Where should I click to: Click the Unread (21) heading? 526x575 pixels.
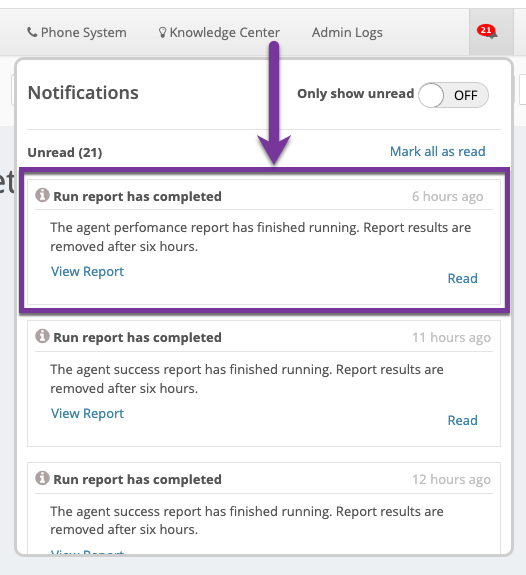click(x=65, y=152)
